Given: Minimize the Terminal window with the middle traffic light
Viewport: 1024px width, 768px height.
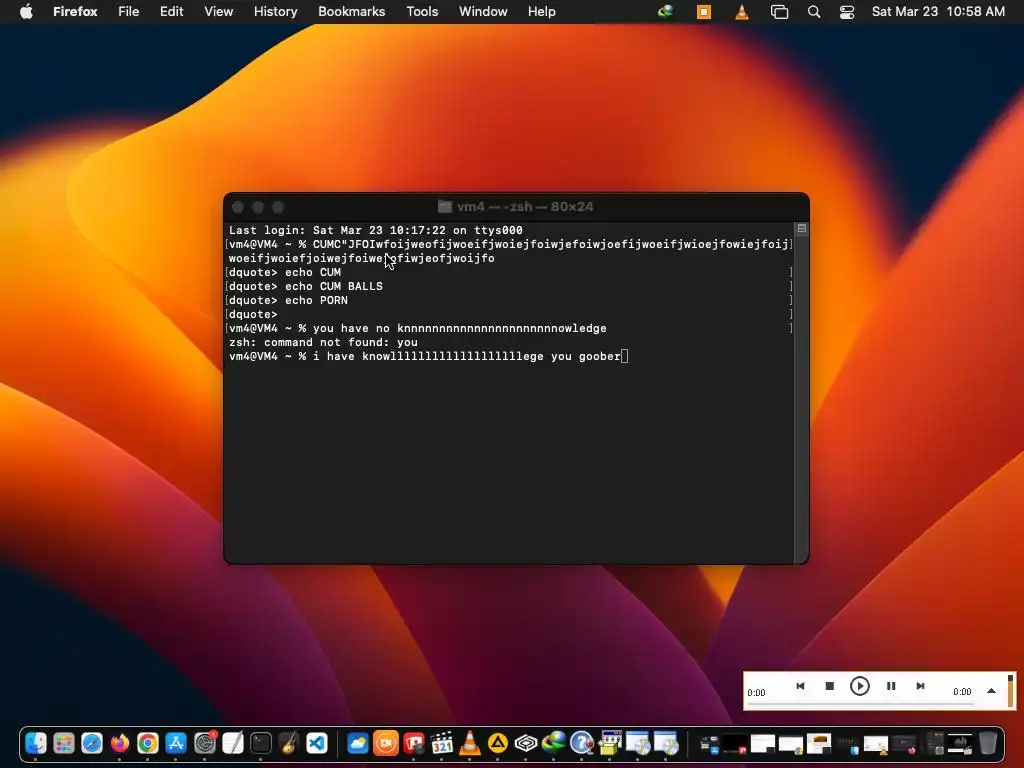Looking at the screenshot, I should [x=258, y=207].
